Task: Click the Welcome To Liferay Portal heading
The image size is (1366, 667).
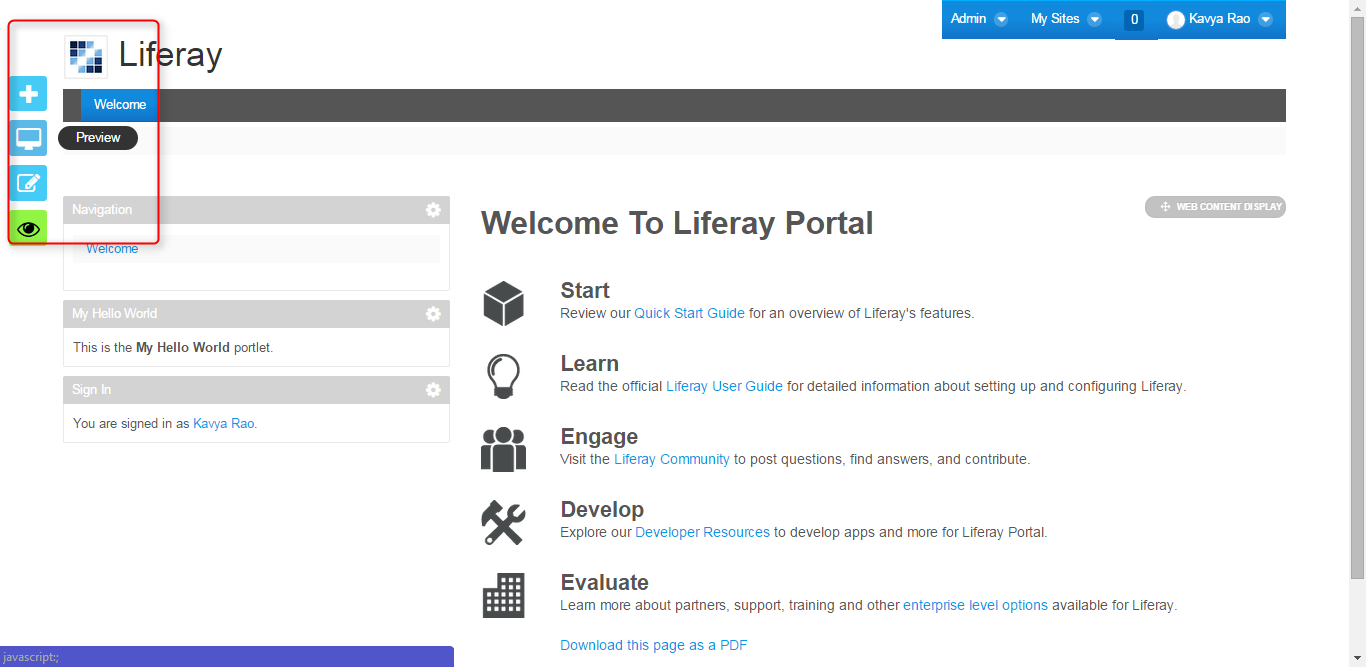Action: (677, 223)
